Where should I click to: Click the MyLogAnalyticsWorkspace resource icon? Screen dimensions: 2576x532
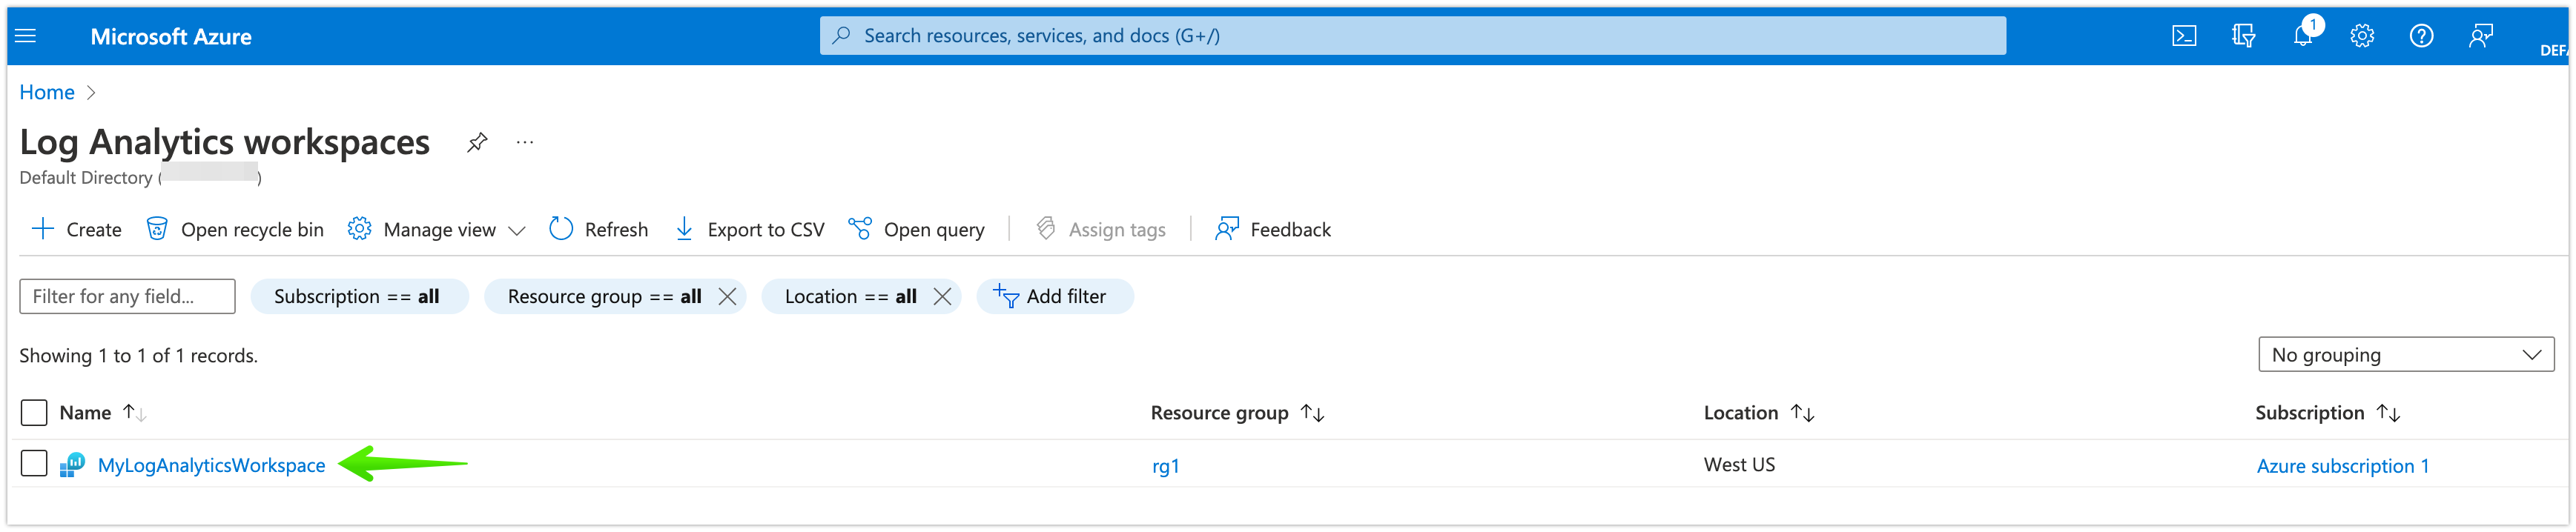[72, 465]
